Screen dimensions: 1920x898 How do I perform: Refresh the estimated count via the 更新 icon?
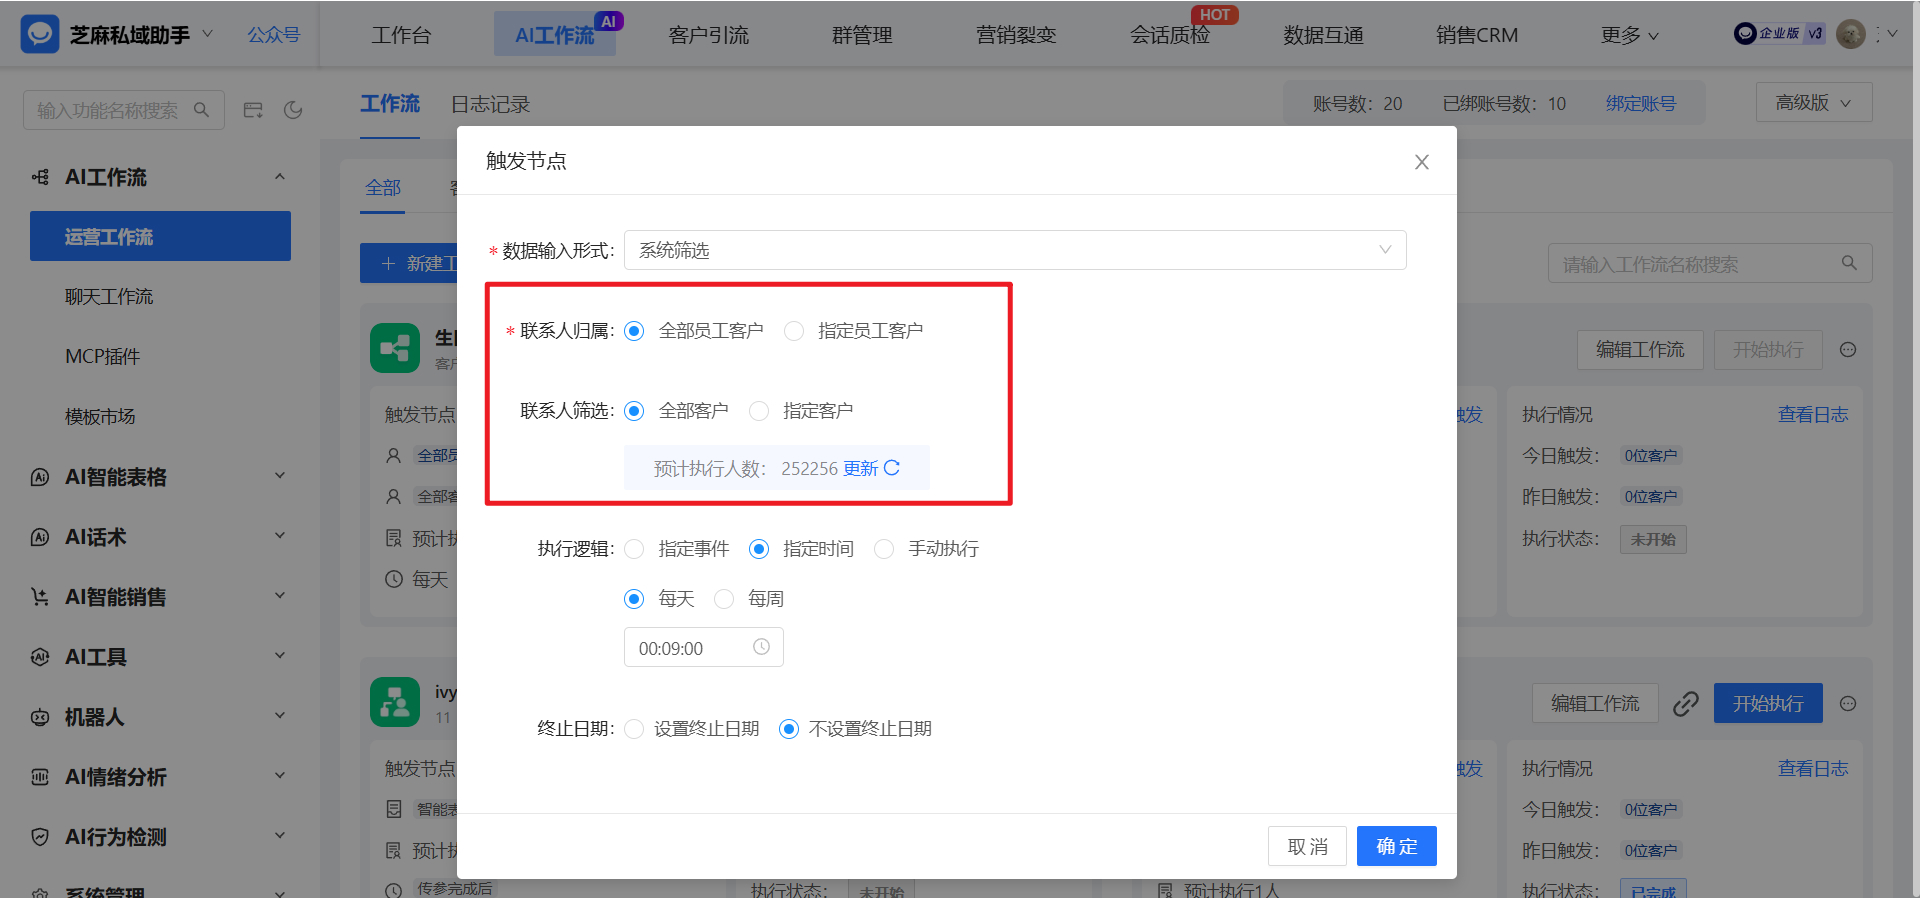click(892, 468)
